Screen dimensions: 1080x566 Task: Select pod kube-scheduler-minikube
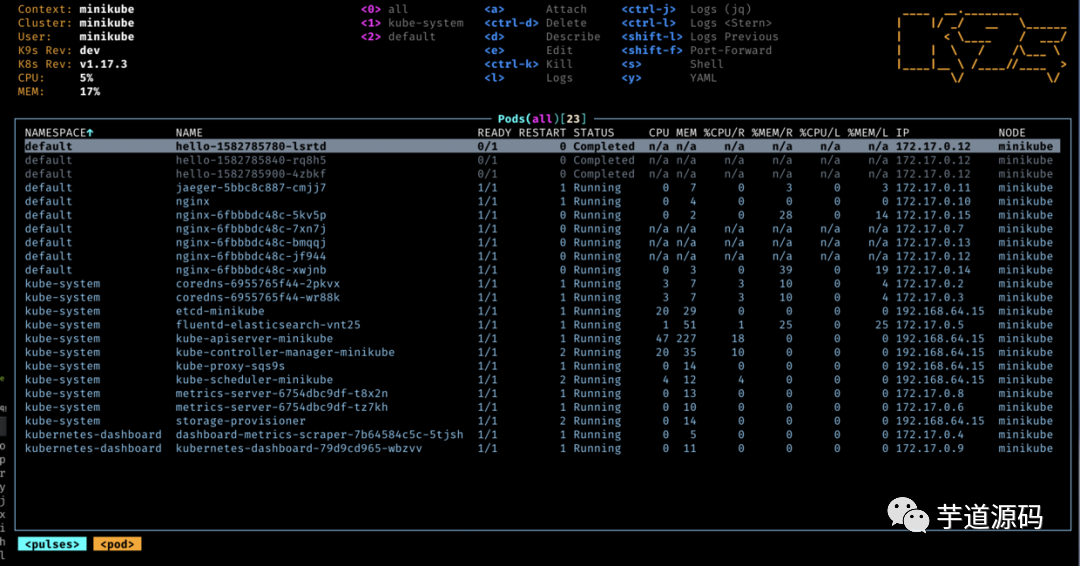click(x=542, y=379)
